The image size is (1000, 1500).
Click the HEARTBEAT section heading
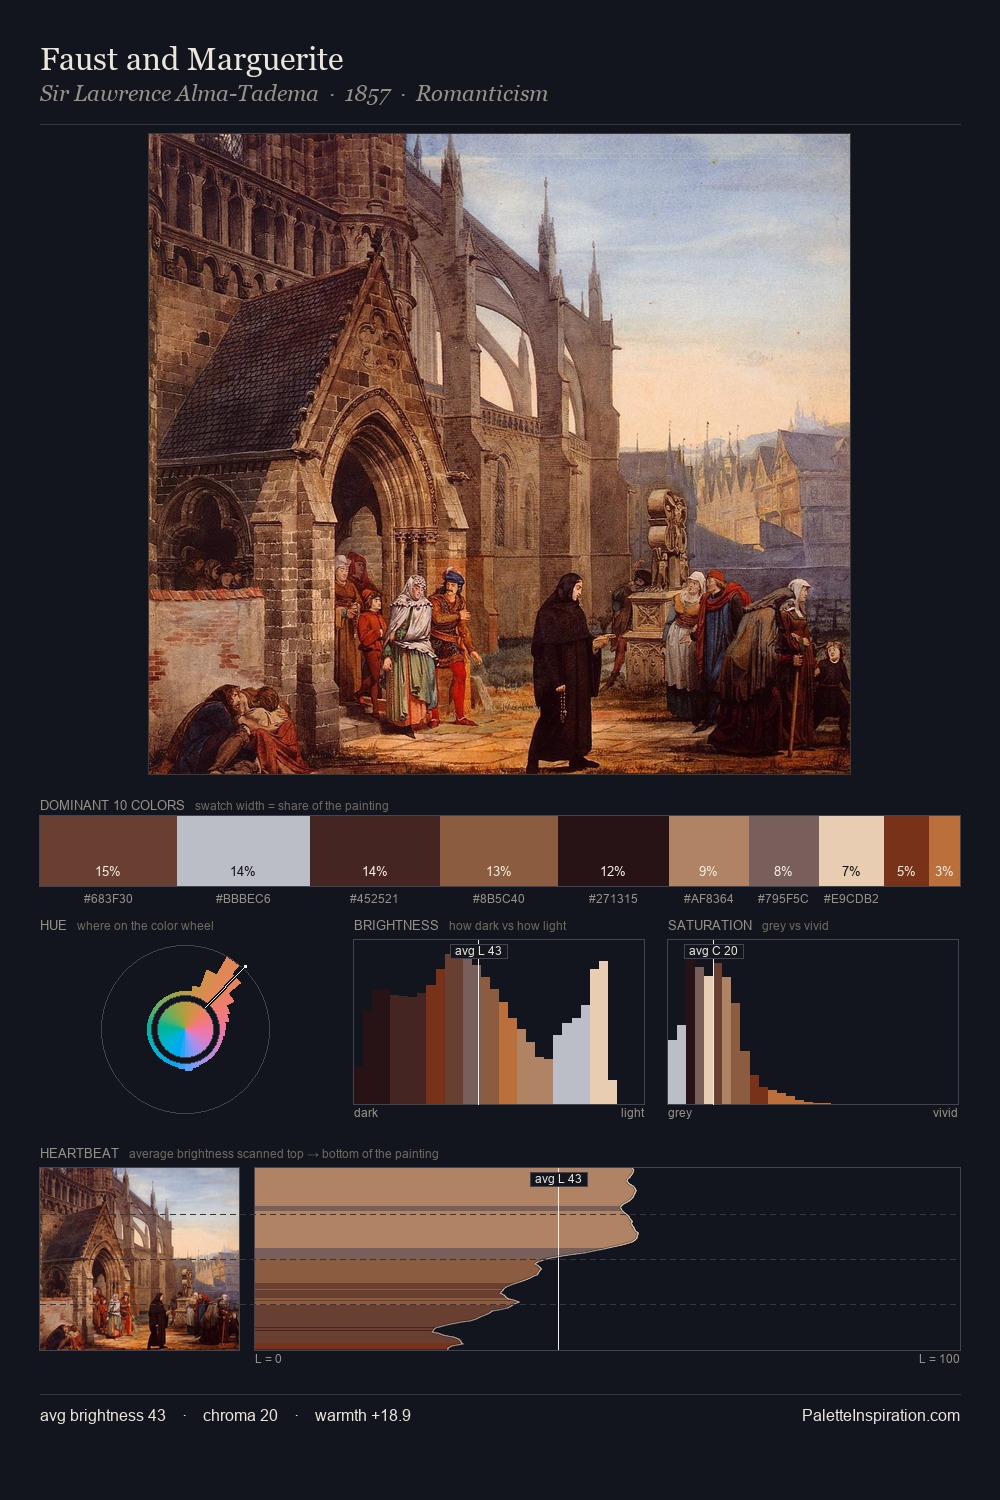coord(79,1153)
